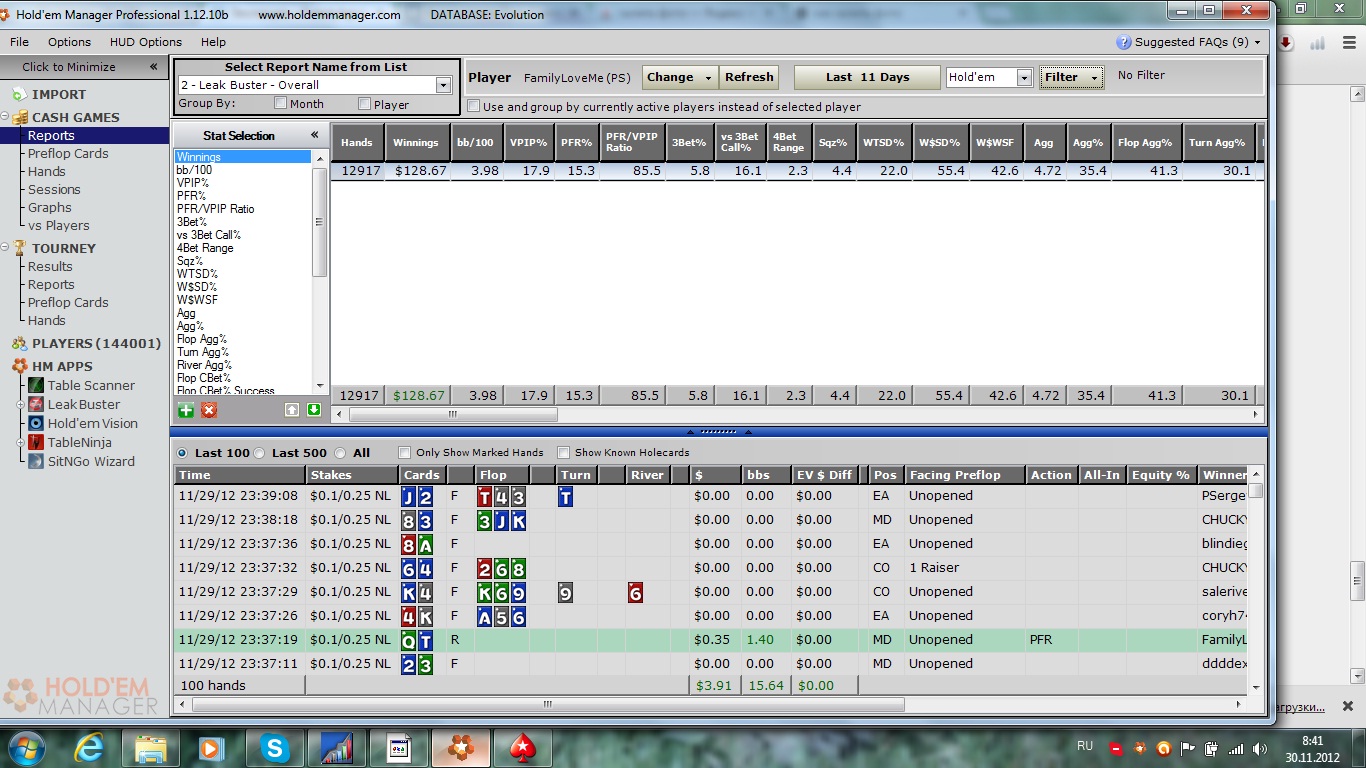Open Windows Explorer folder in taskbar
The width and height of the screenshot is (1366, 768).
[151, 747]
